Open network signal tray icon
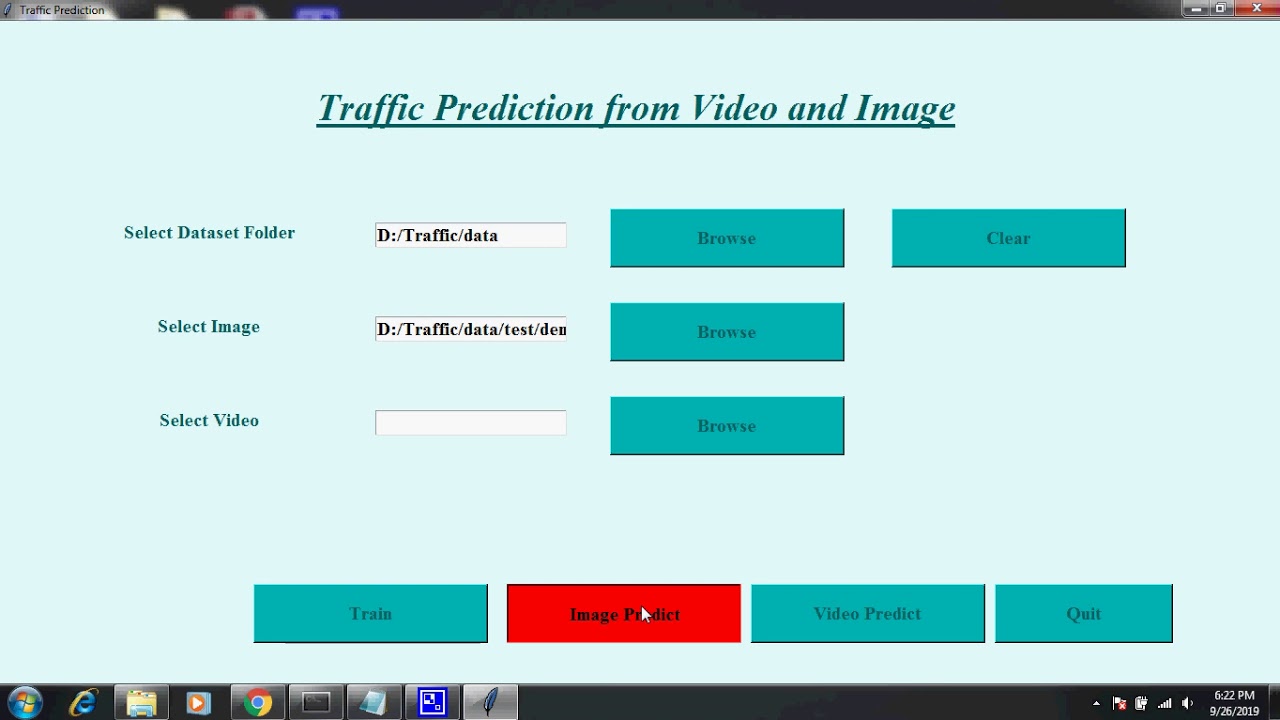This screenshot has width=1280, height=720. click(1164, 703)
